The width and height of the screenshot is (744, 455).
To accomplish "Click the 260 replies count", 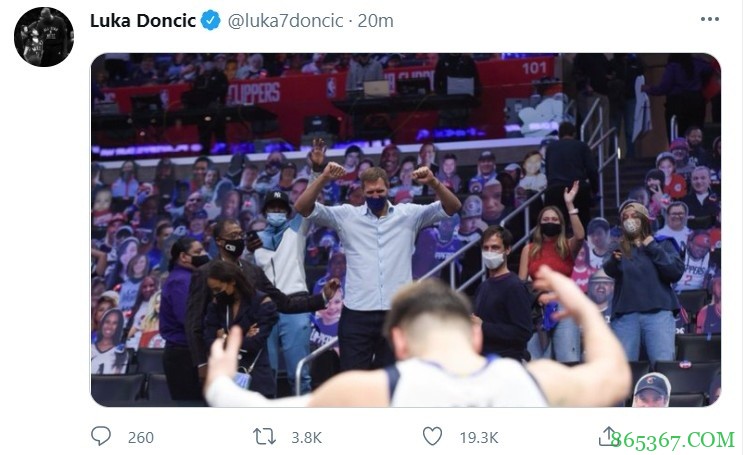I will 141,437.
